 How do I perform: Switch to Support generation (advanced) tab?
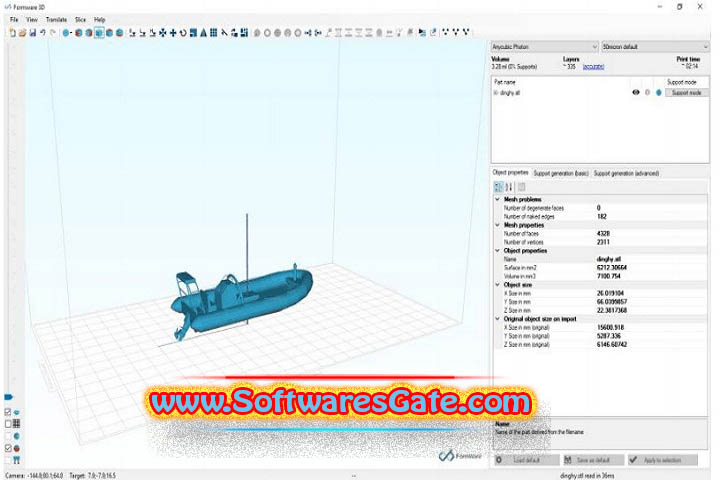tap(626, 173)
